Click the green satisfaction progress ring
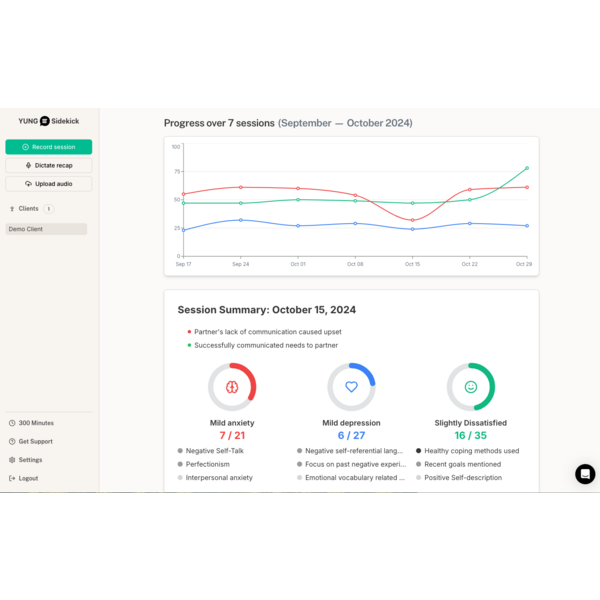 click(x=471, y=387)
